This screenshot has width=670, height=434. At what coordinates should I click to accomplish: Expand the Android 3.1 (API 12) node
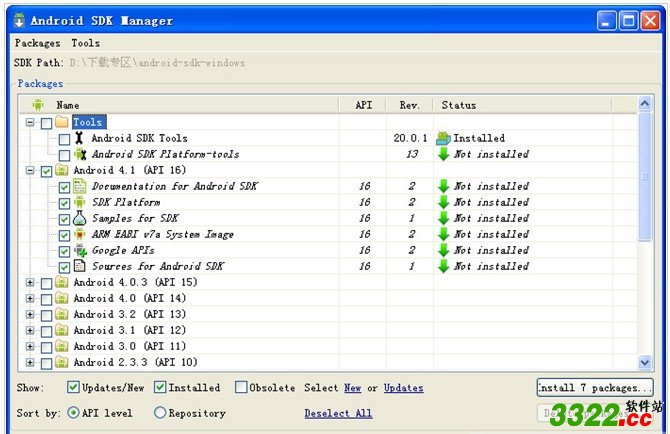tap(29, 331)
